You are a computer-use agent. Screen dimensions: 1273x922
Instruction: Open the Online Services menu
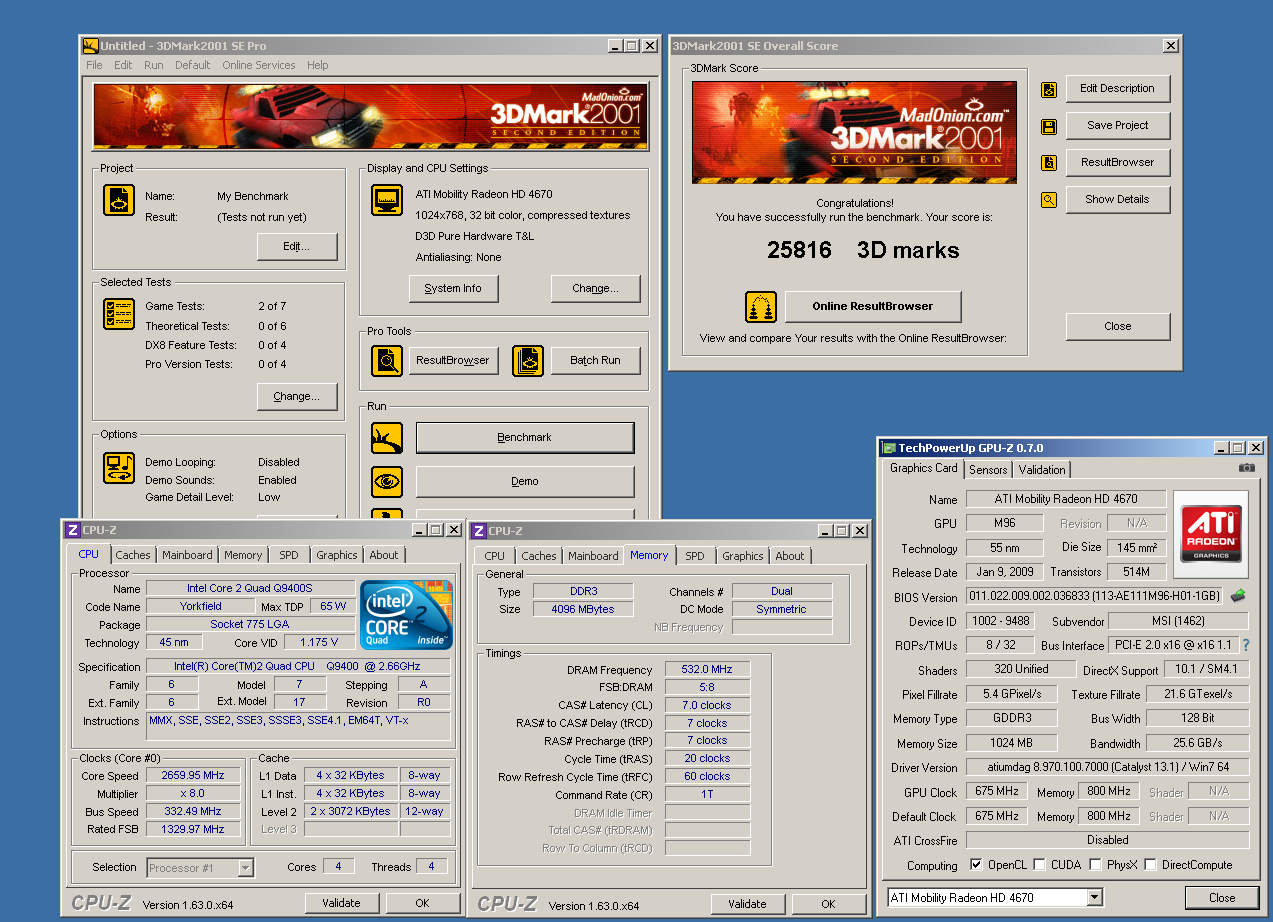click(259, 65)
